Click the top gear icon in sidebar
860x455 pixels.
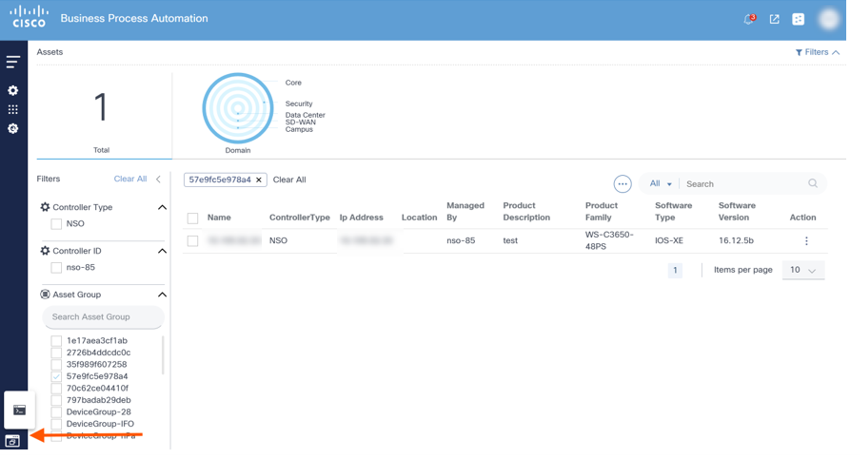click(x=13, y=90)
